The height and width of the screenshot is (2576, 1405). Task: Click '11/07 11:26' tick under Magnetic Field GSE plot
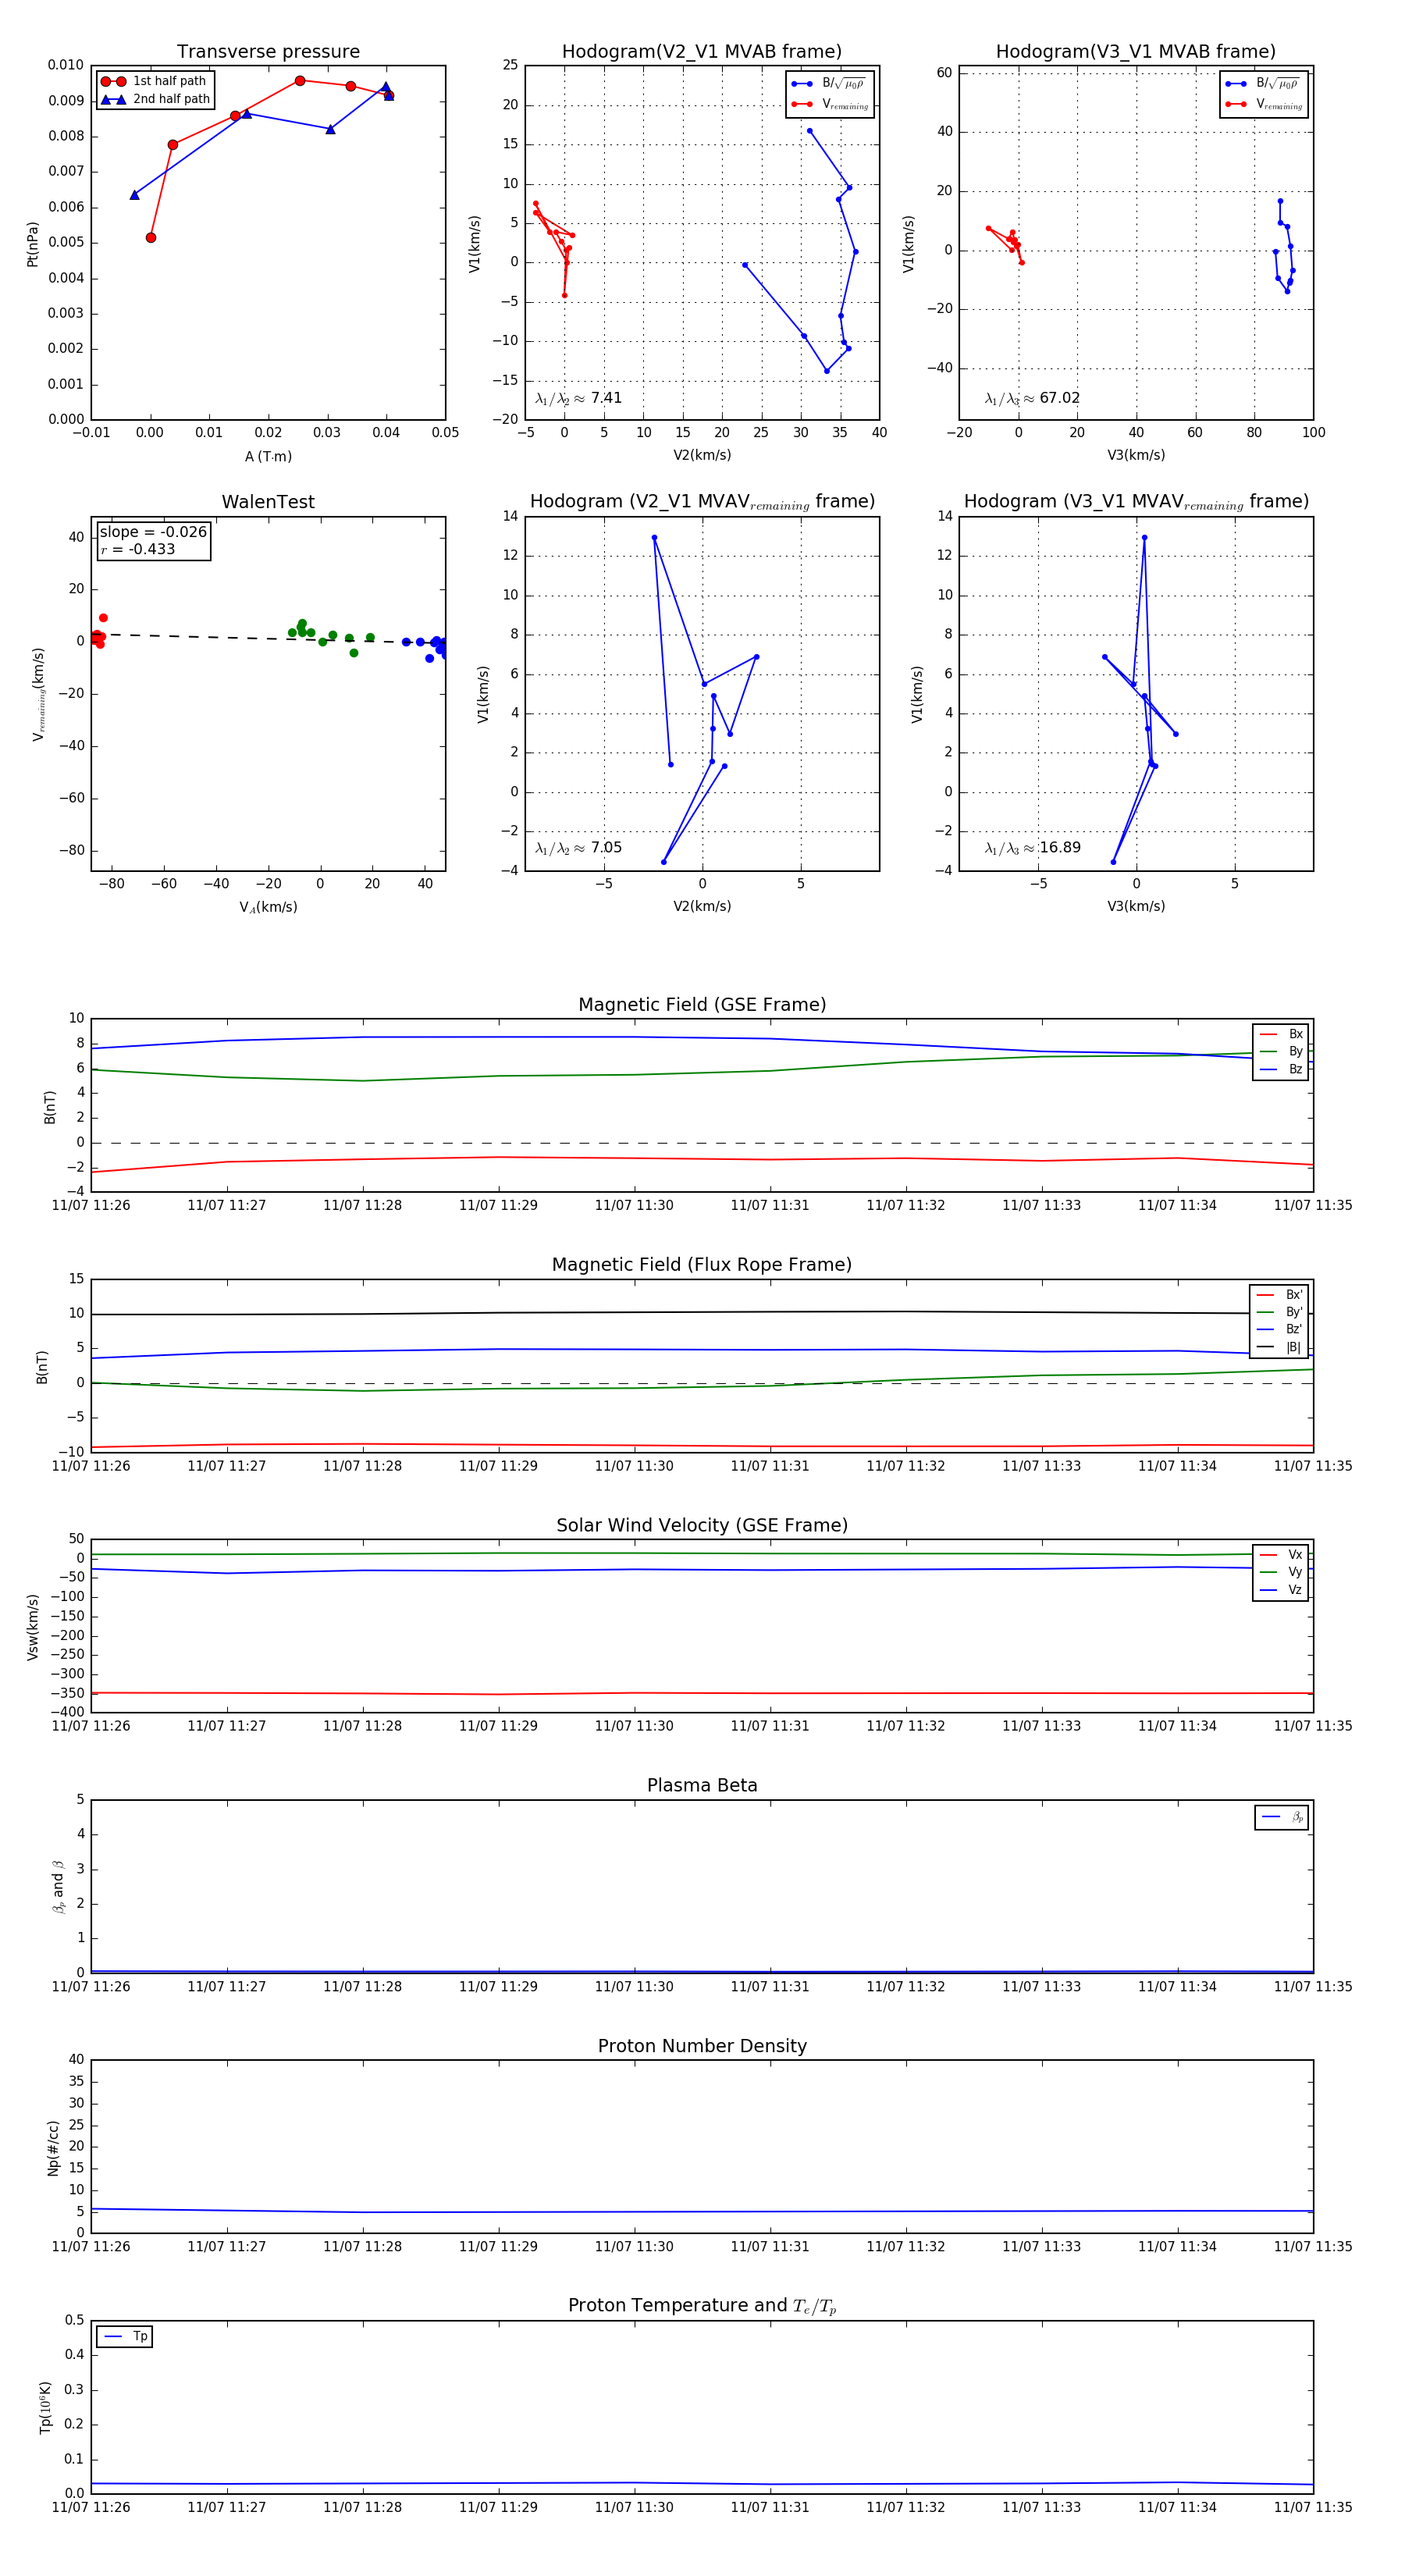point(91,1205)
